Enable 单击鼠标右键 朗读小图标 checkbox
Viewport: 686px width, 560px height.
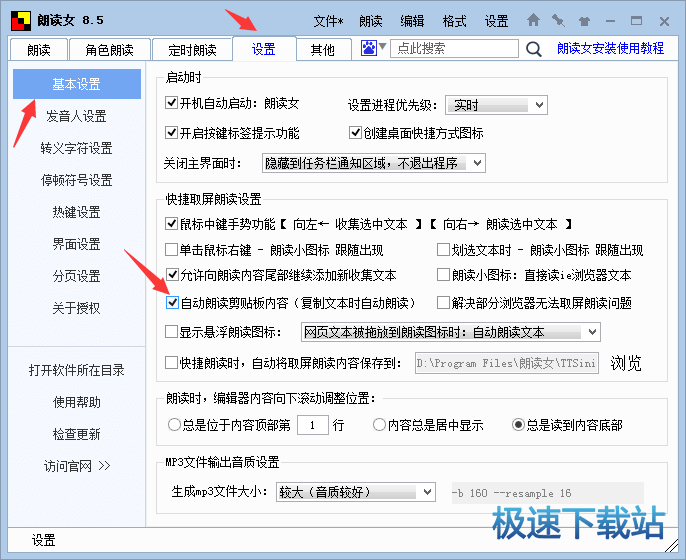tap(172, 250)
